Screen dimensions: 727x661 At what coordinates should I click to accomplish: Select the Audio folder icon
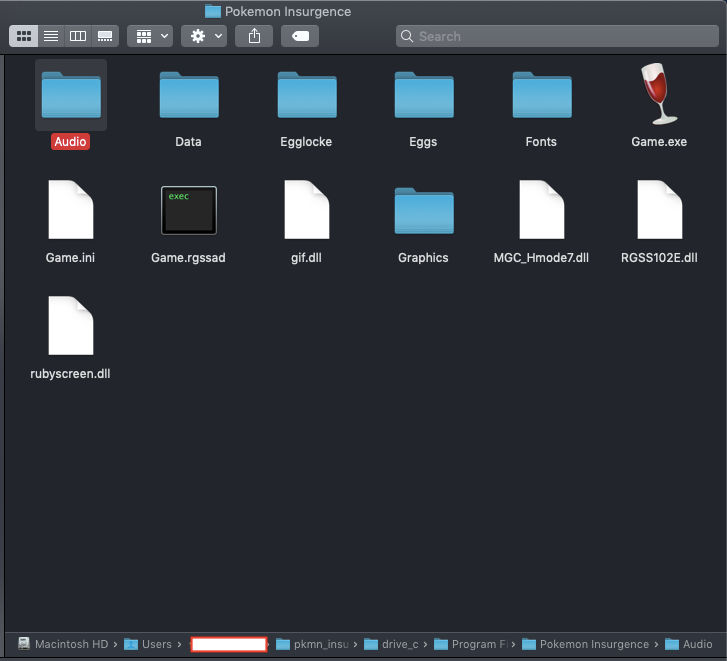pyautogui.click(x=71, y=95)
